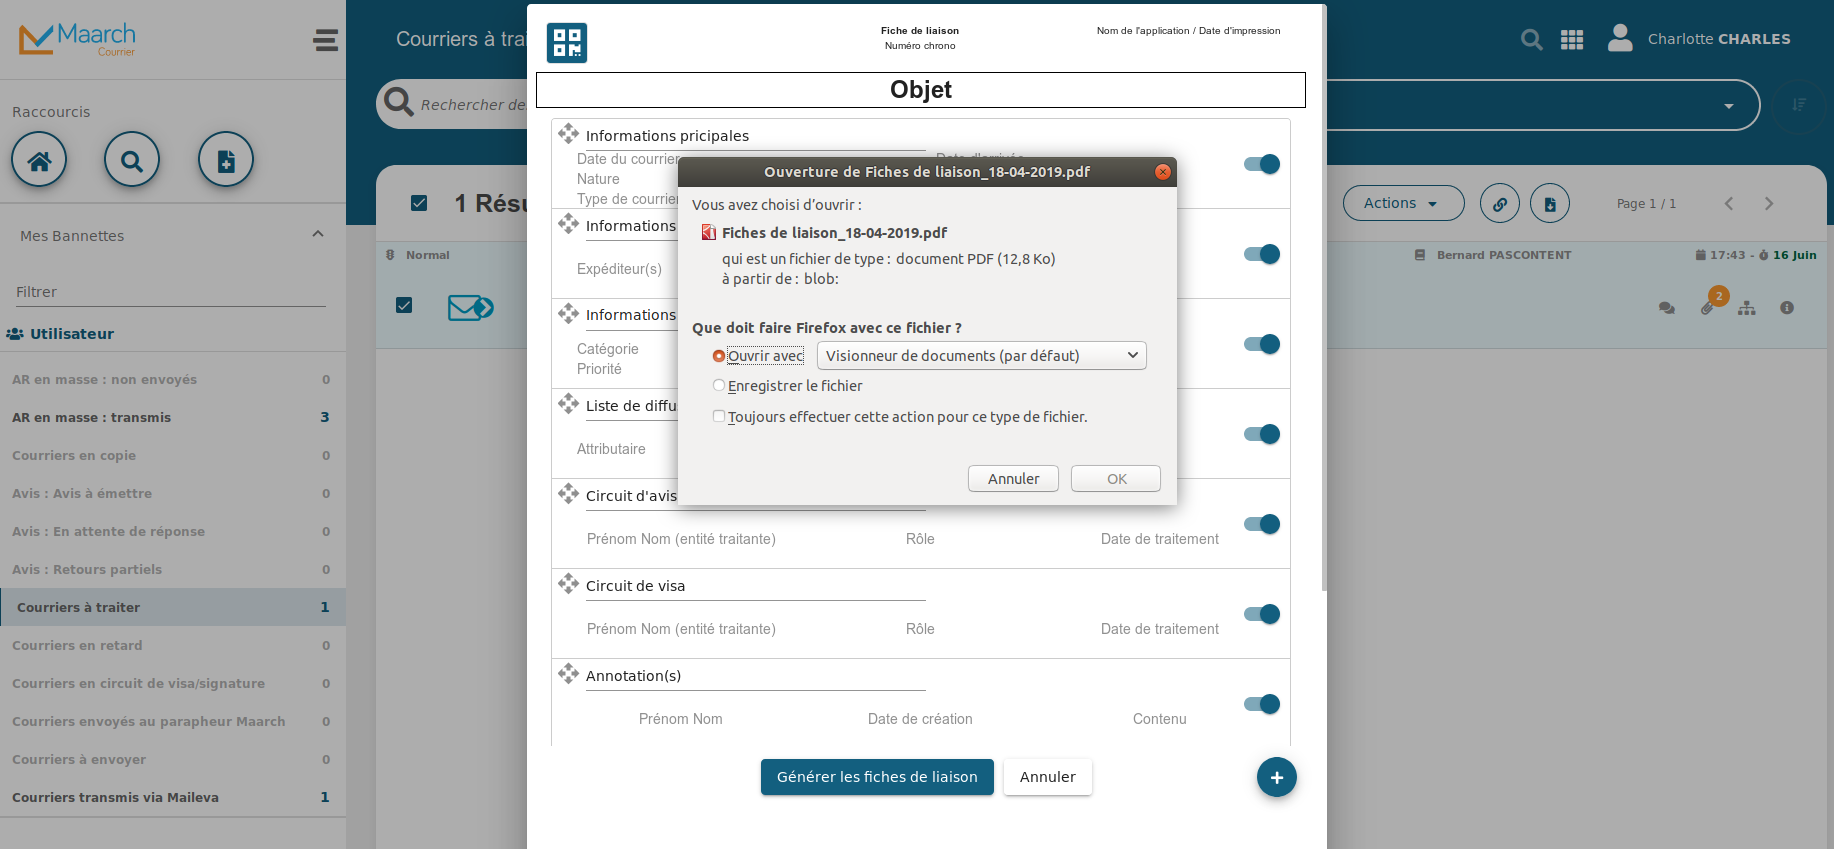
Task: Grab the move handle for Circuit de visa
Action: point(569,584)
